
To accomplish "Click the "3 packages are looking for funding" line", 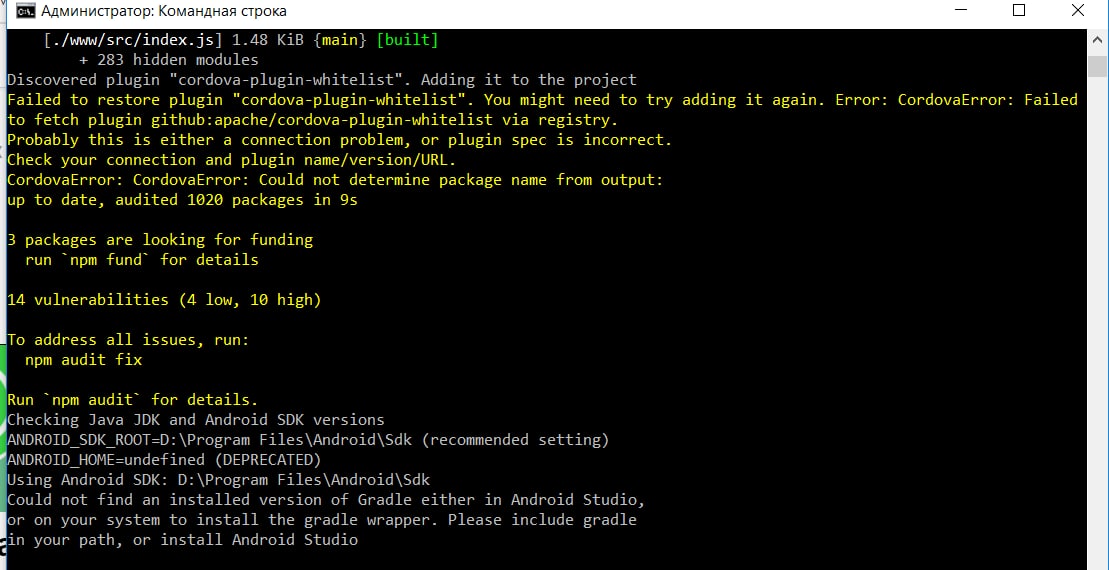I will point(160,240).
